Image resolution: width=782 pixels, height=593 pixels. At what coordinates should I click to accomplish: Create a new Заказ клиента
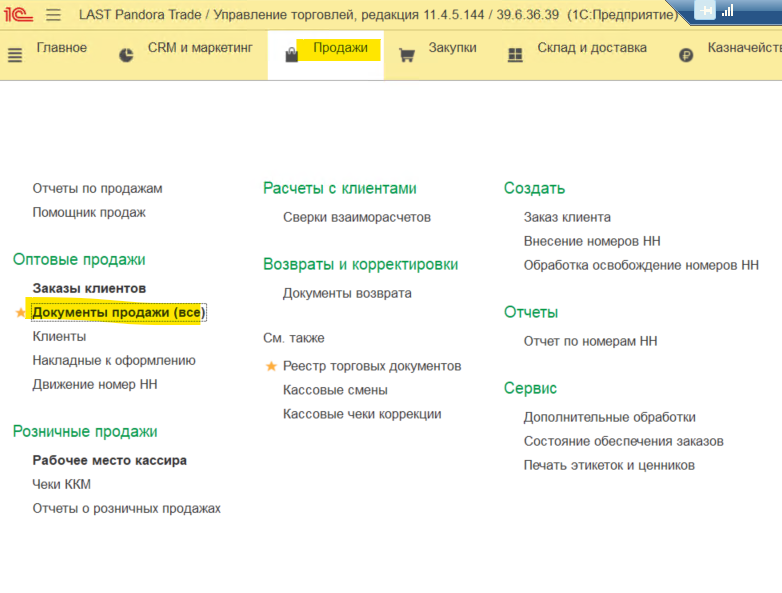point(567,217)
